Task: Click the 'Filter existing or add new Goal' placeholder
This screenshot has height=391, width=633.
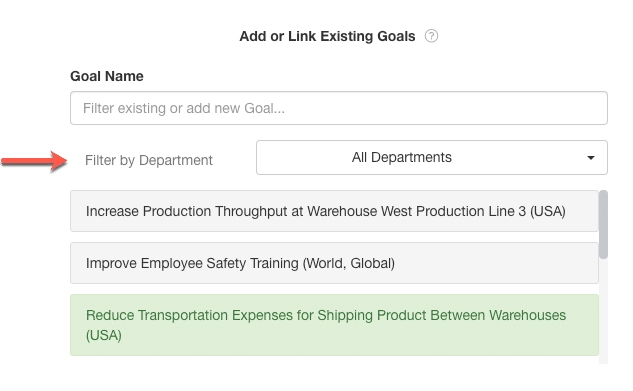Action: coord(184,108)
